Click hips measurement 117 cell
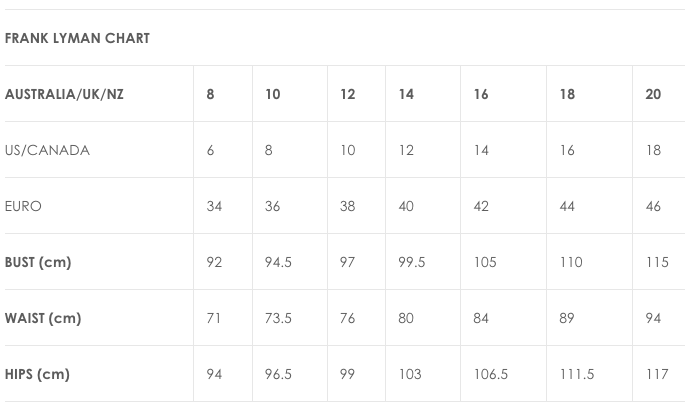 (656, 374)
